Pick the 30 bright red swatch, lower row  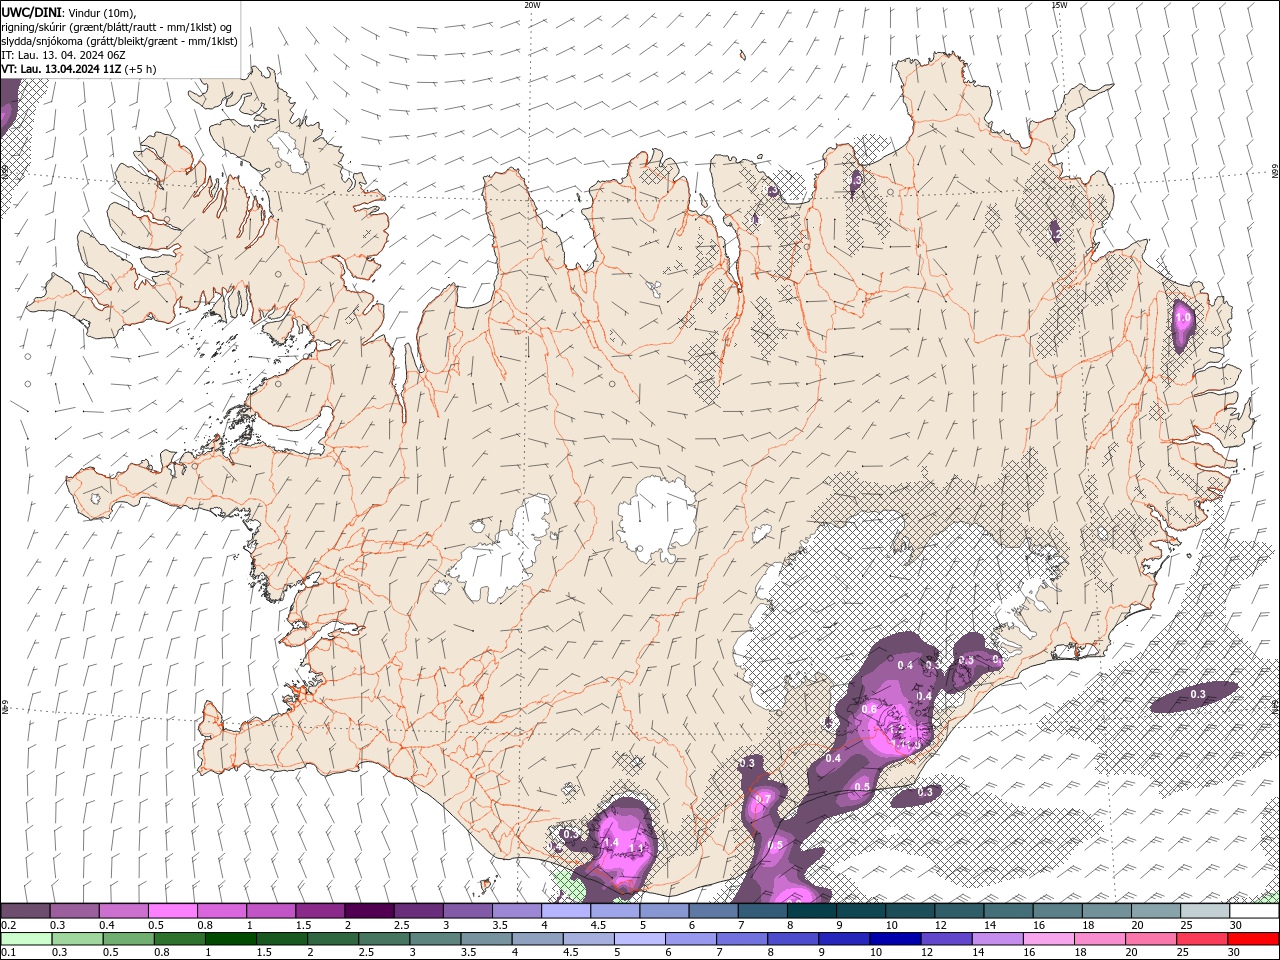point(1252,939)
